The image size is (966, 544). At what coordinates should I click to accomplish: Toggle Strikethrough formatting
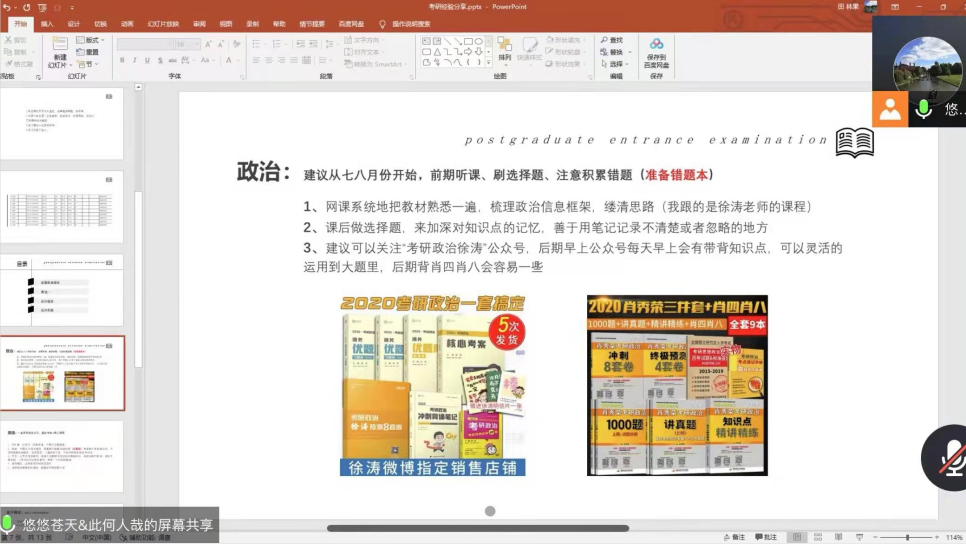coord(172,60)
